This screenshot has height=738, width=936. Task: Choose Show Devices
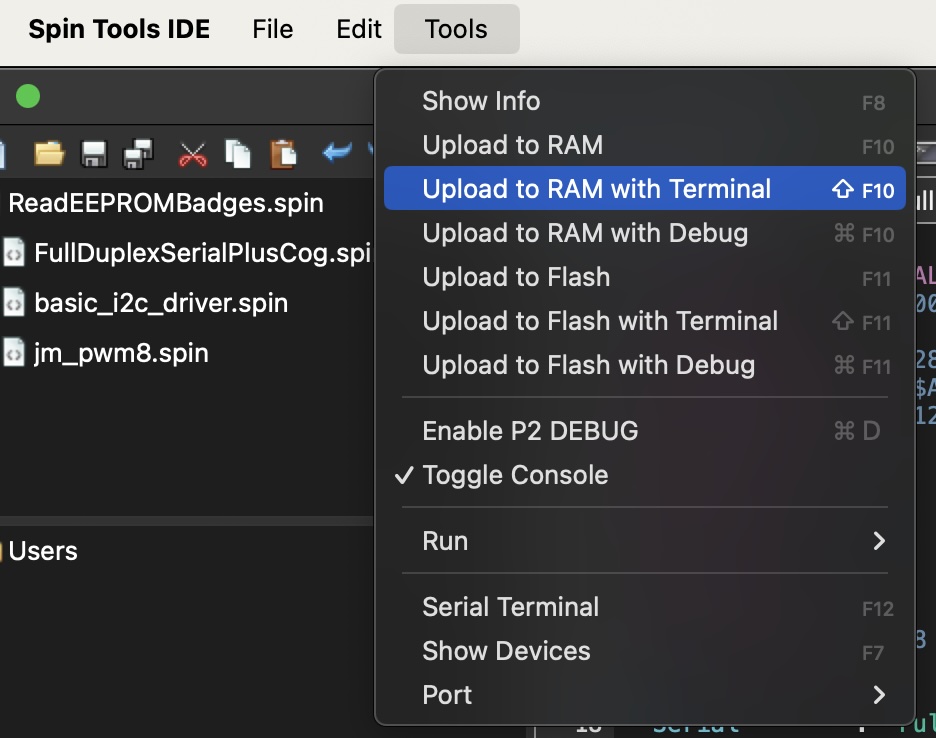point(645,651)
